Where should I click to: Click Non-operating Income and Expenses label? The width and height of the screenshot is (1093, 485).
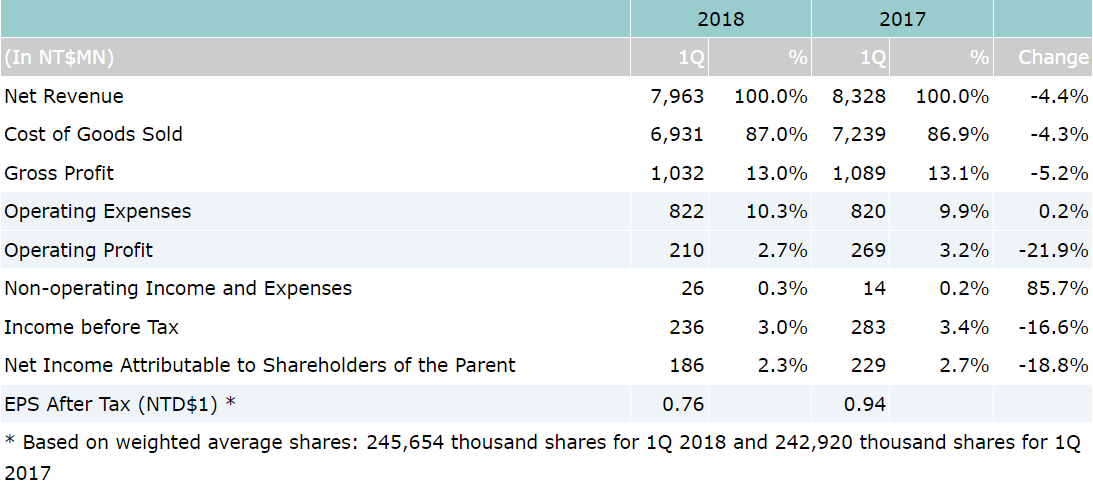[178, 288]
